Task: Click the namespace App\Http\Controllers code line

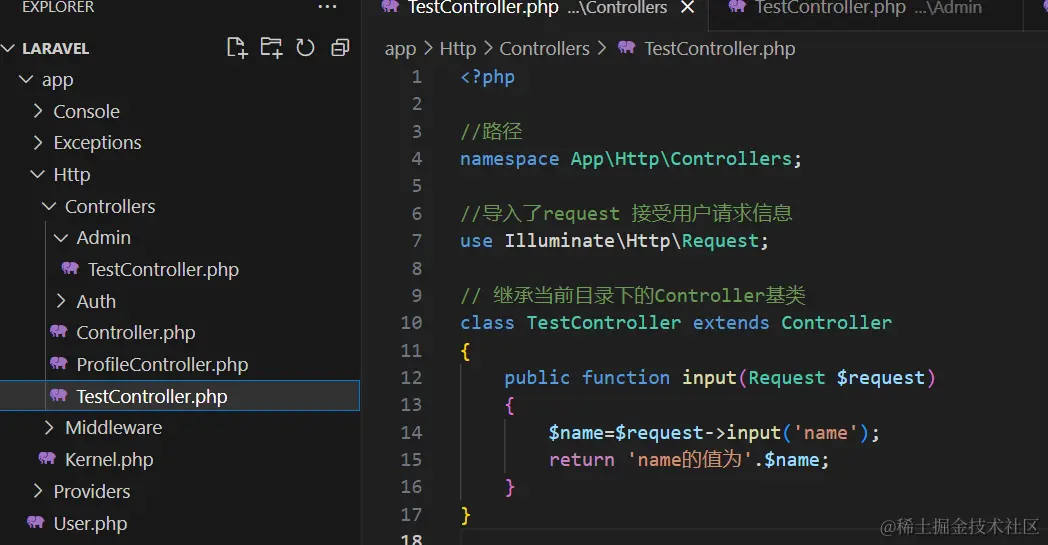Action: click(630, 159)
